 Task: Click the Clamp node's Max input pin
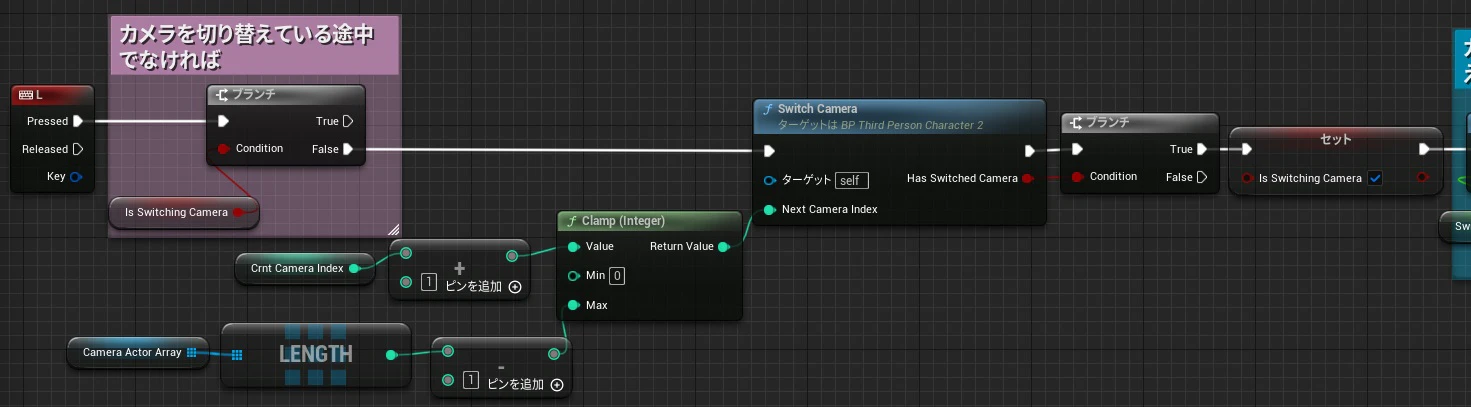click(x=573, y=305)
